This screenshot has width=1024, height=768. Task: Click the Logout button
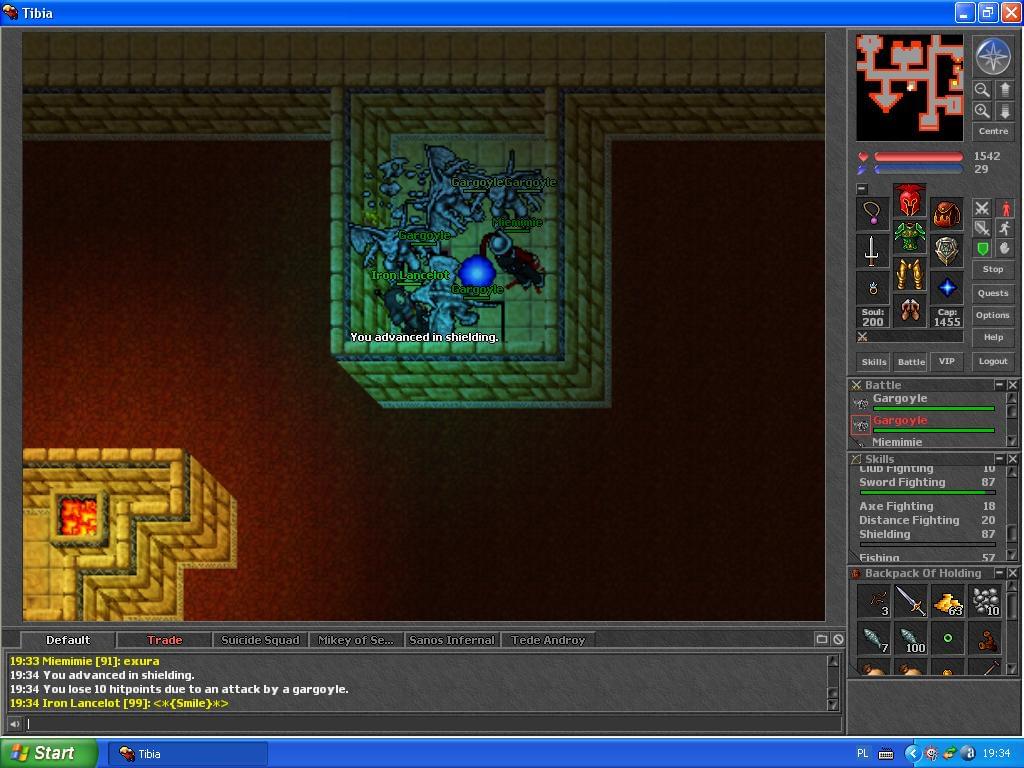tap(993, 361)
